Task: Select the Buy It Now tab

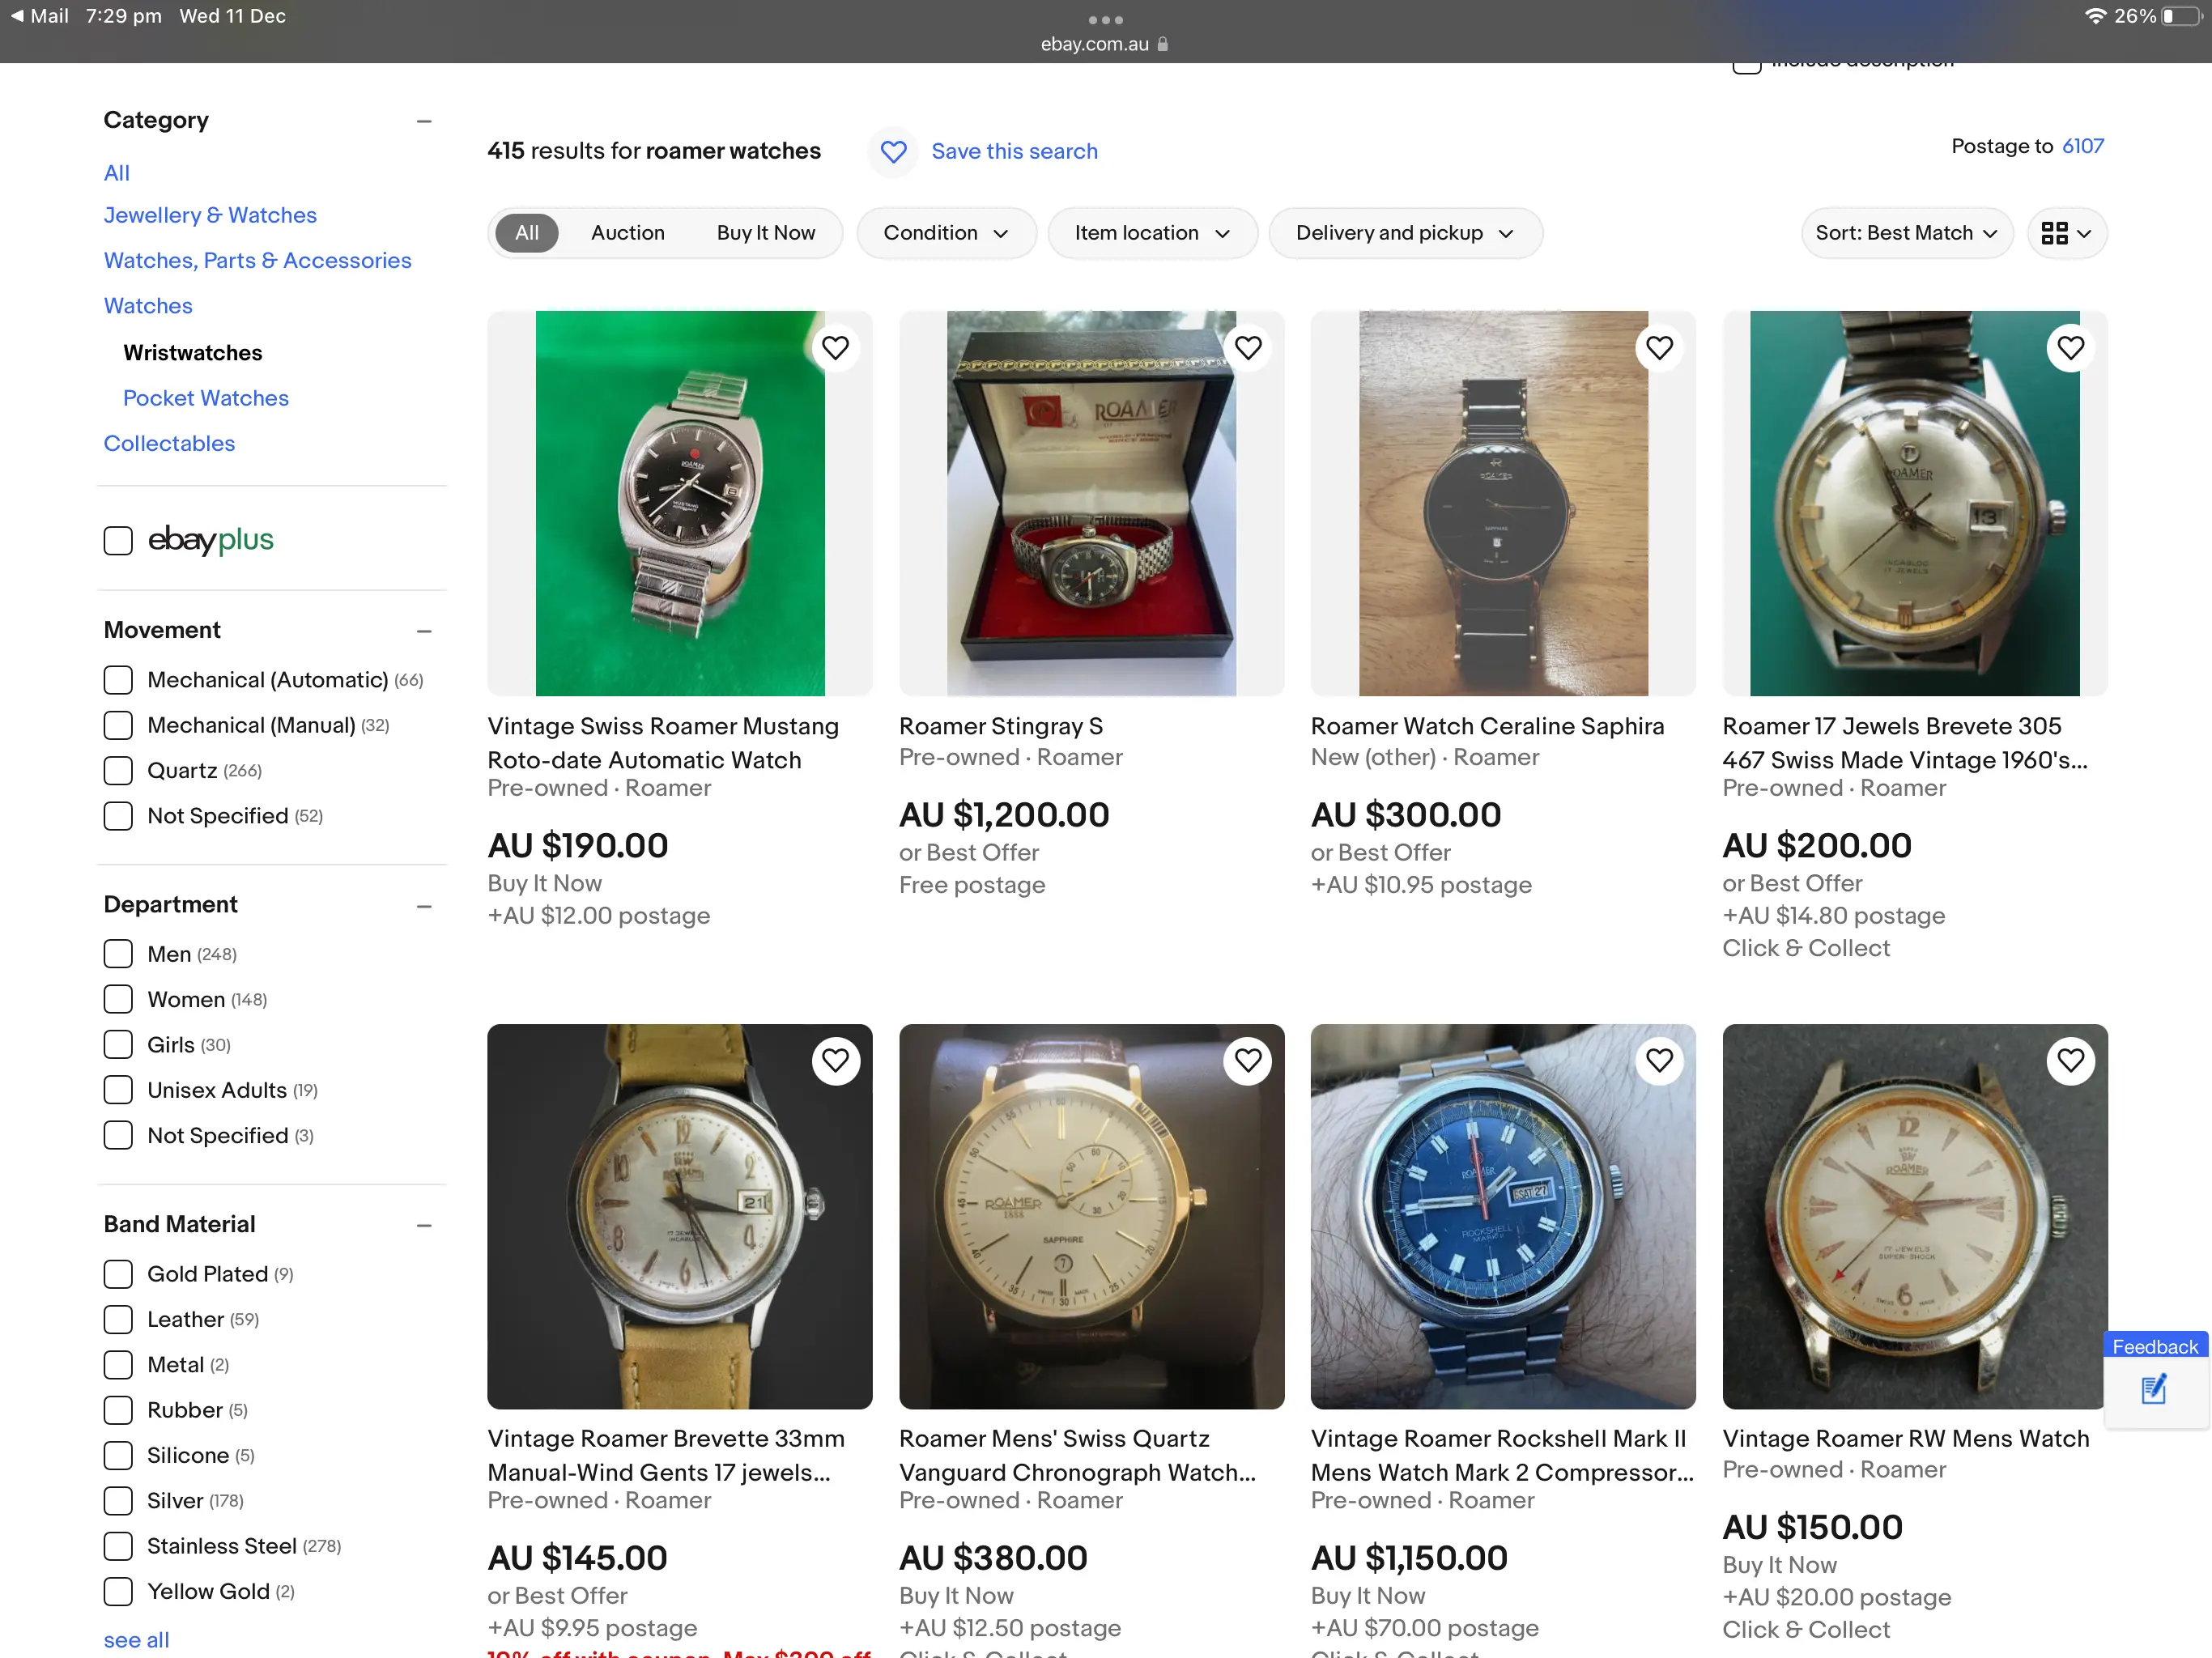Action: (x=765, y=233)
